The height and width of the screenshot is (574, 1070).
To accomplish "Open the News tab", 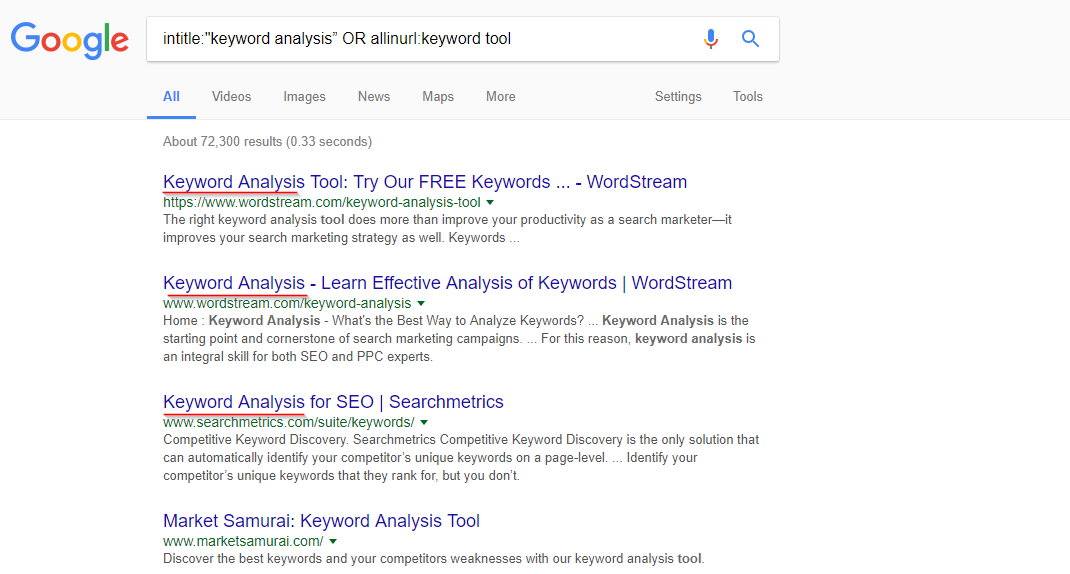I will tap(374, 97).
